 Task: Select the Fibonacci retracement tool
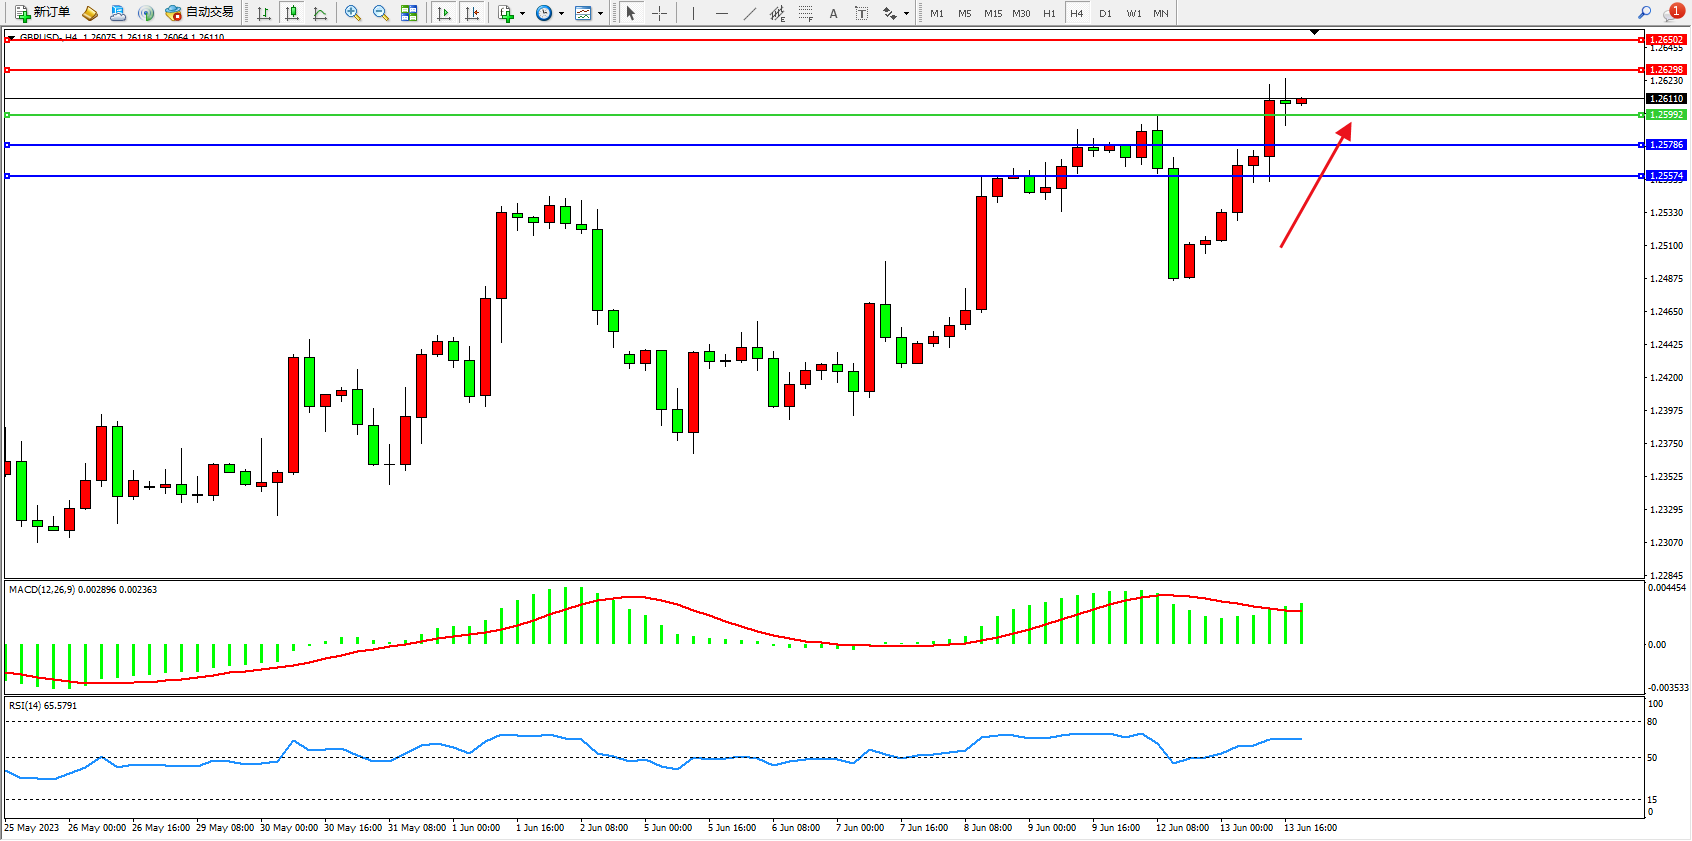[x=805, y=13]
